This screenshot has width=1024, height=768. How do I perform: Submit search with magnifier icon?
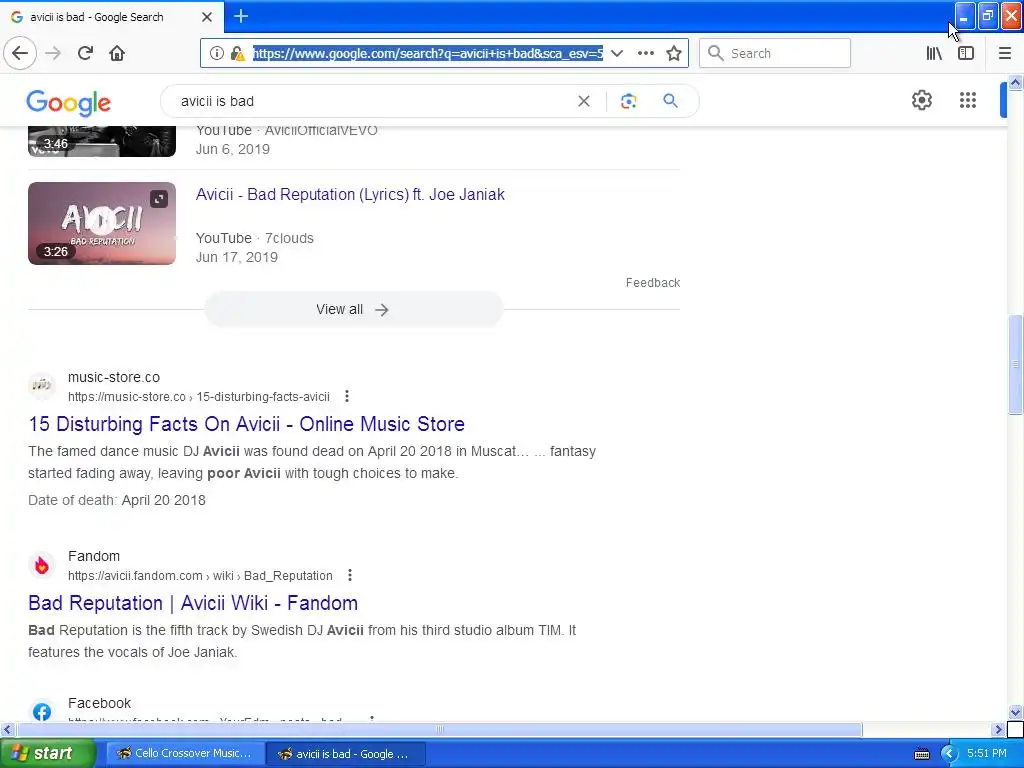(670, 101)
